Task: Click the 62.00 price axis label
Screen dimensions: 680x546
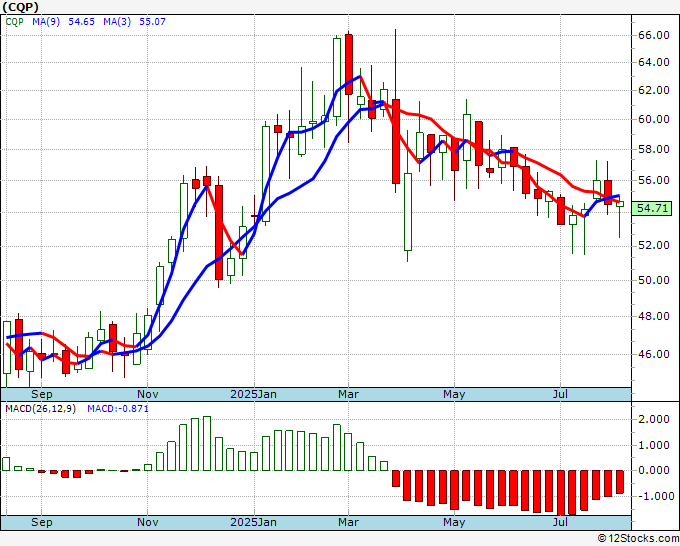Action: (654, 91)
